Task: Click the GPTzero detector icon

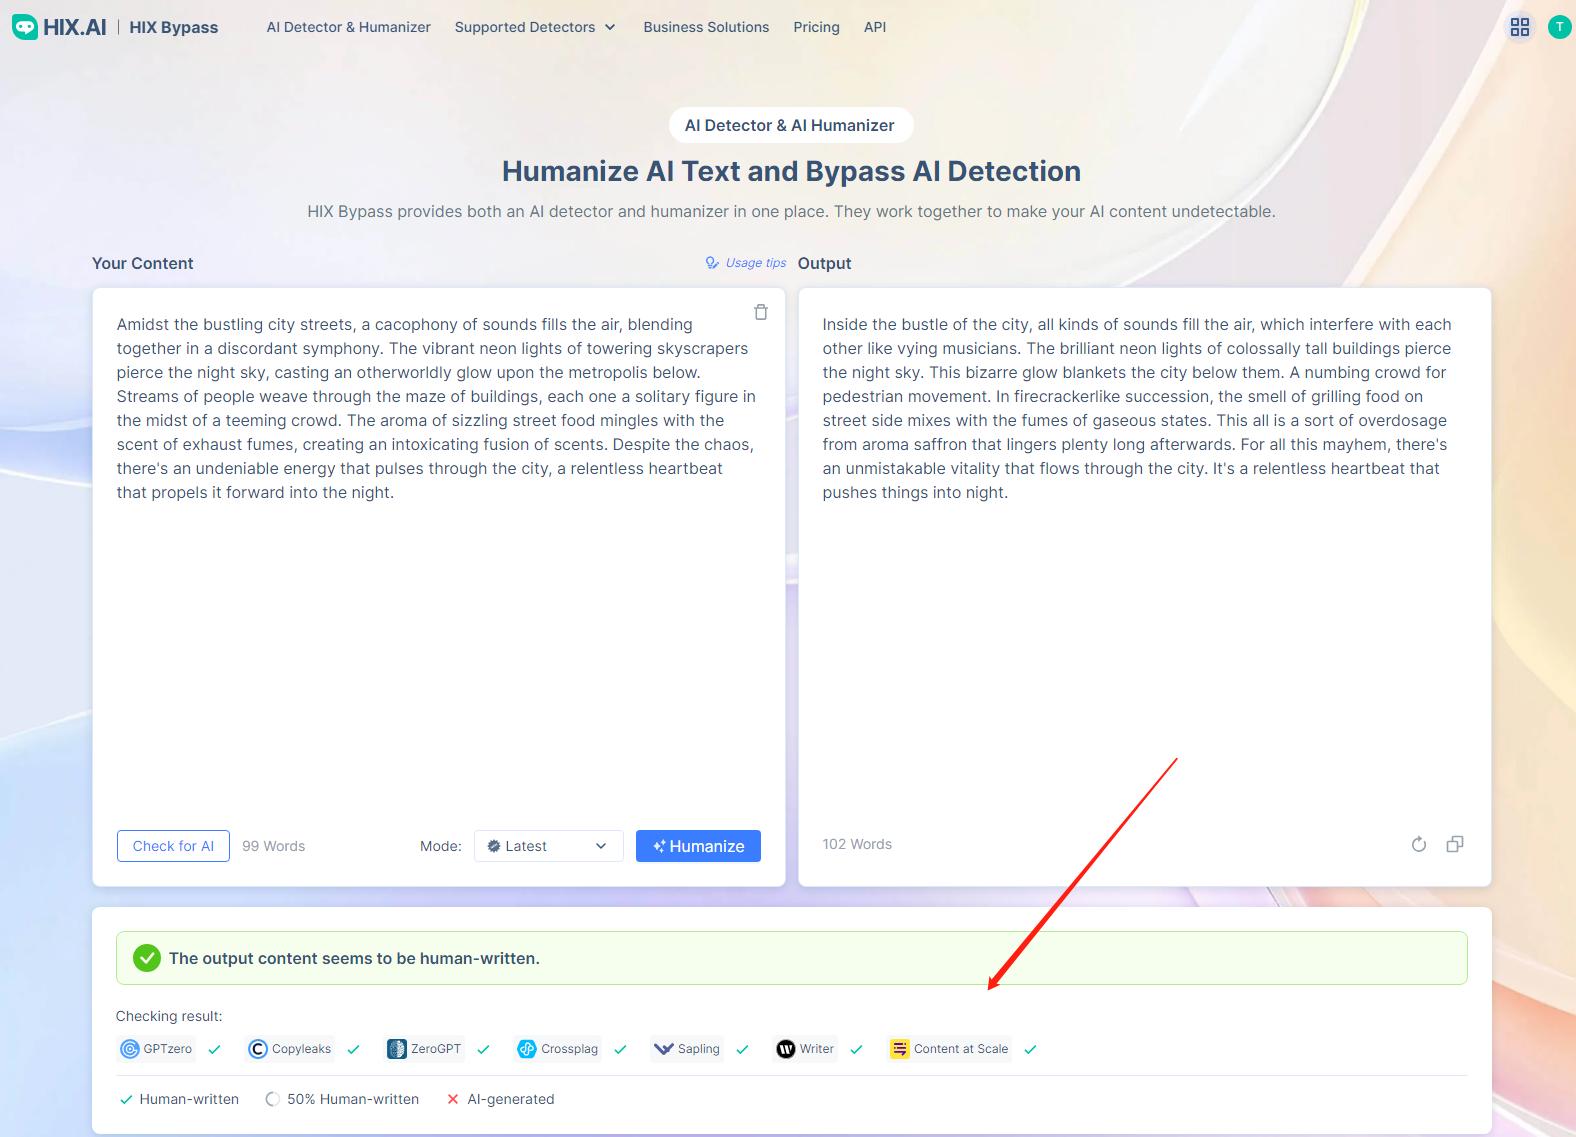Action: pos(130,1049)
